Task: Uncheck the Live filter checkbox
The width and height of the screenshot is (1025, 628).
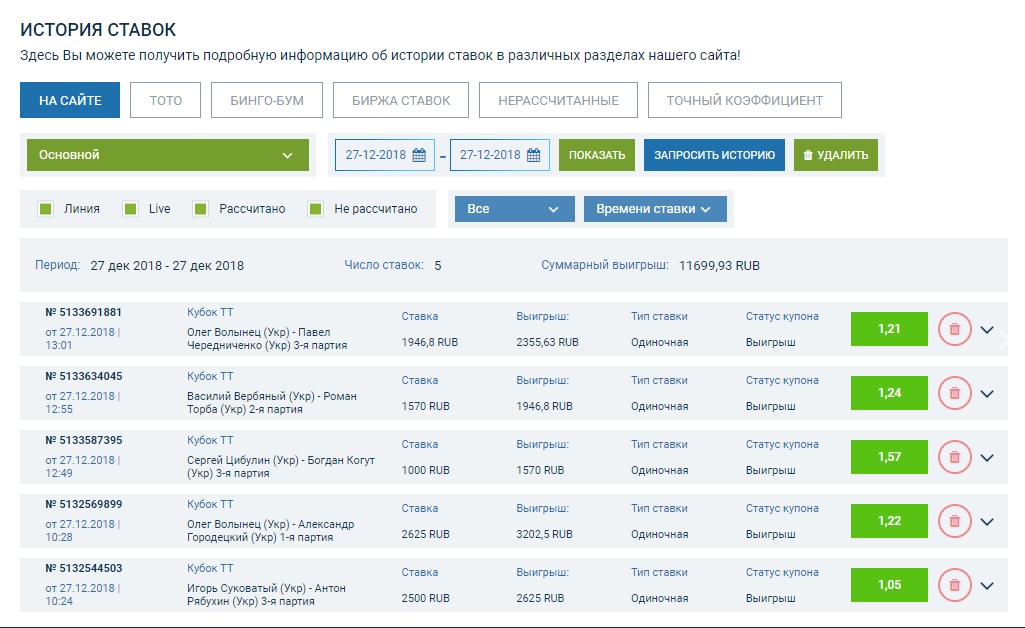Action: 130,209
